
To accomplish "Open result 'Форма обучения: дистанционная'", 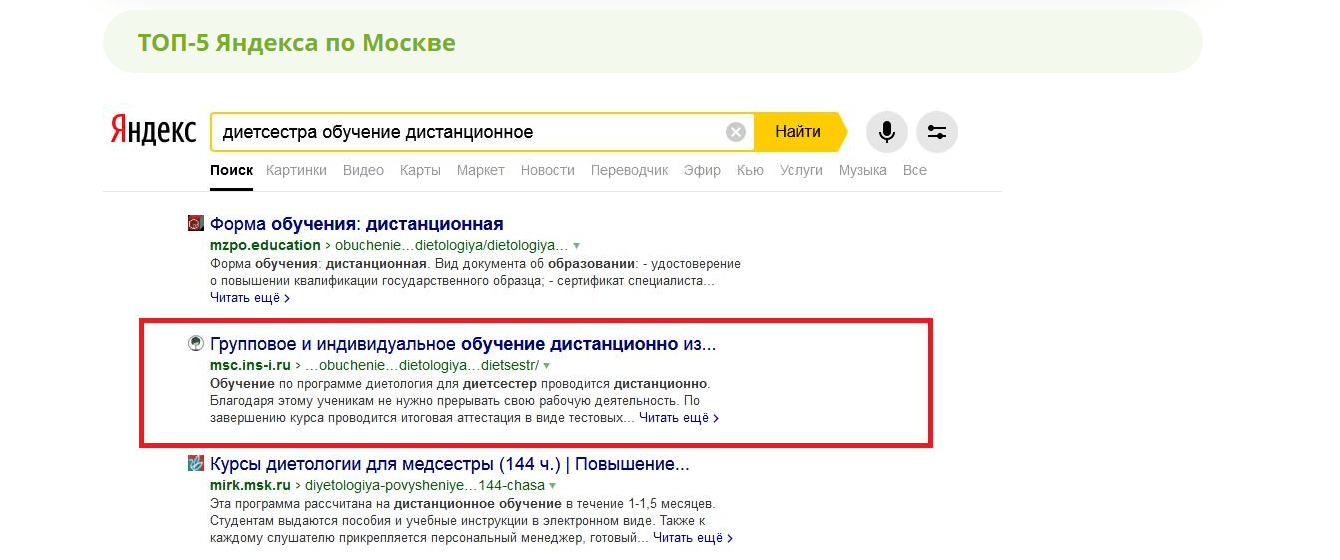I will pyautogui.click(x=357, y=224).
